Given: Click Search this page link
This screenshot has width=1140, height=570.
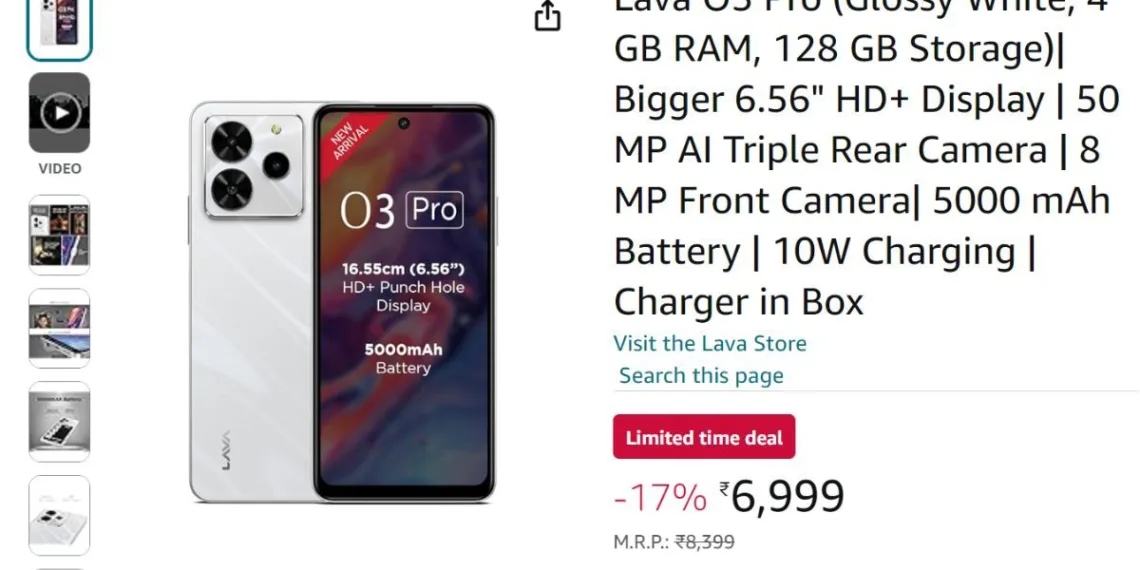Looking at the screenshot, I should [701, 376].
